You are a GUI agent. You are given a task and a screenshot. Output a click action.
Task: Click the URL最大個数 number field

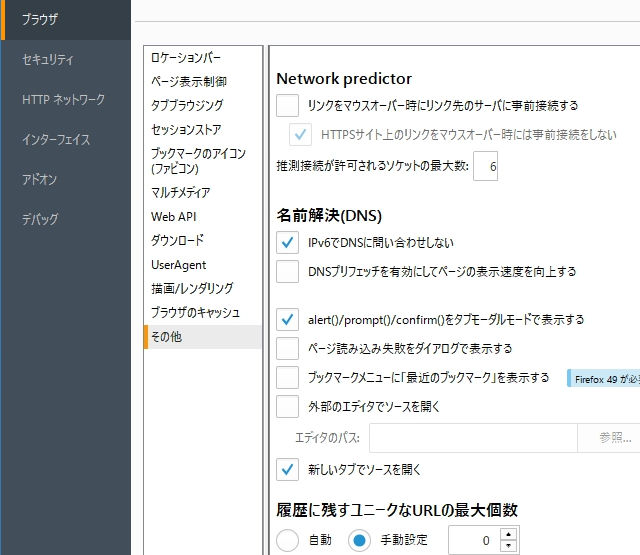pyautogui.click(x=473, y=540)
